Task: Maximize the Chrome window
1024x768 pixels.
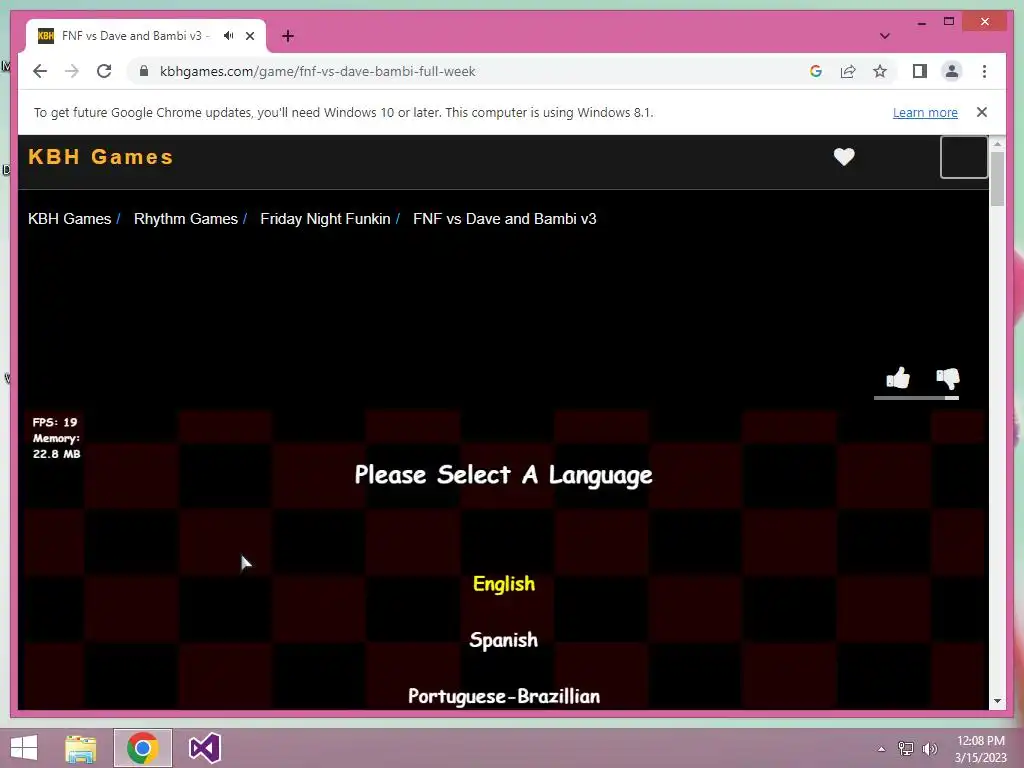Action: pos(949,22)
